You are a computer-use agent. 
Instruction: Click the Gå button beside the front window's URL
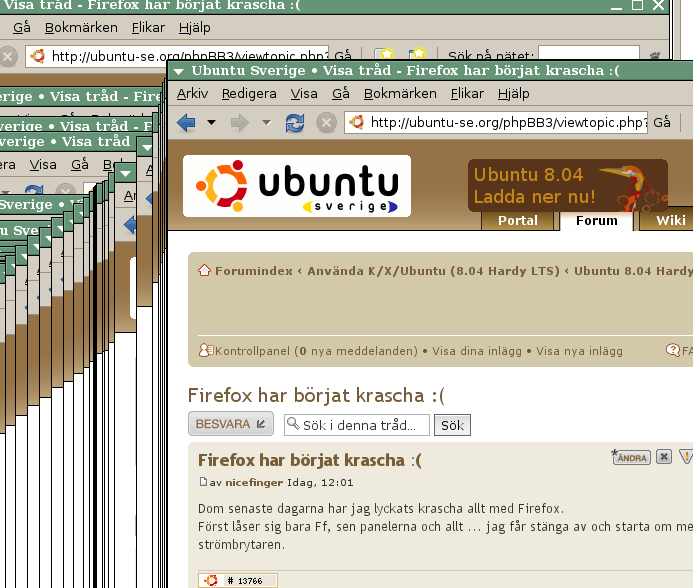[662, 122]
